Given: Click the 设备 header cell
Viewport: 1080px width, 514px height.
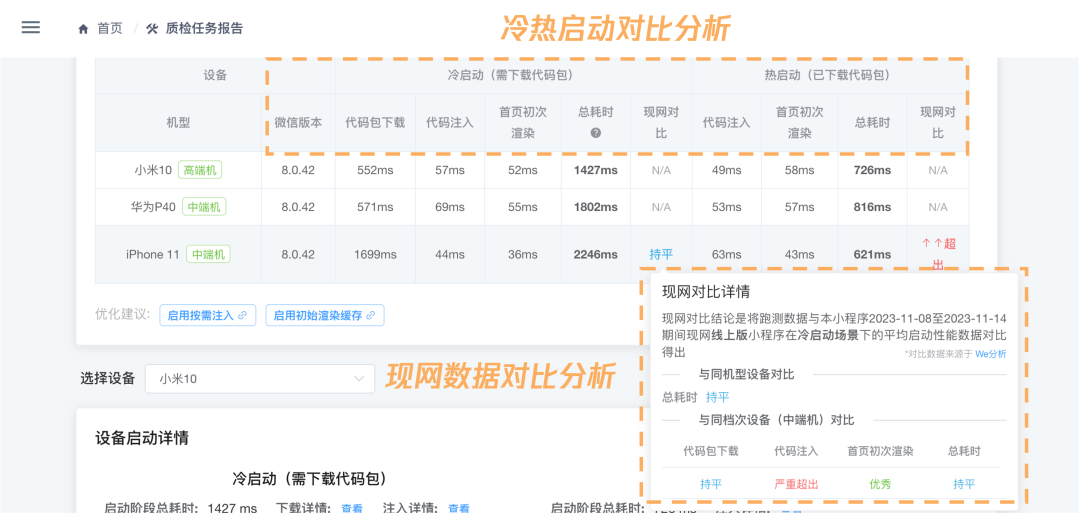Looking at the screenshot, I should (215, 75).
